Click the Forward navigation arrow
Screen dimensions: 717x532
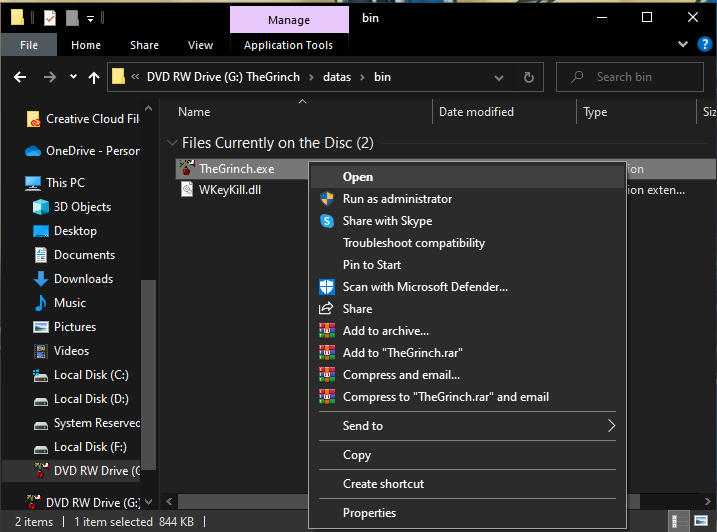[x=49, y=77]
